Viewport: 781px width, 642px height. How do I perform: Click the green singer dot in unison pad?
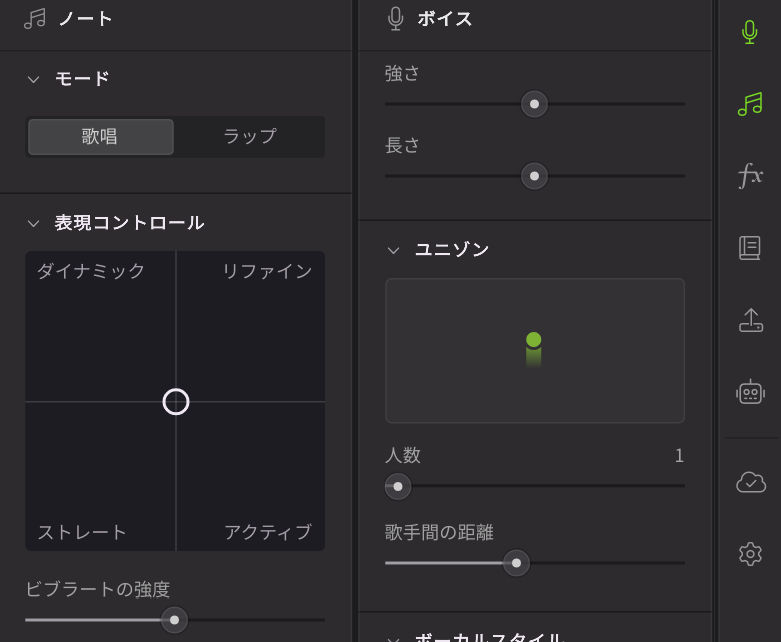tap(534, 340)
